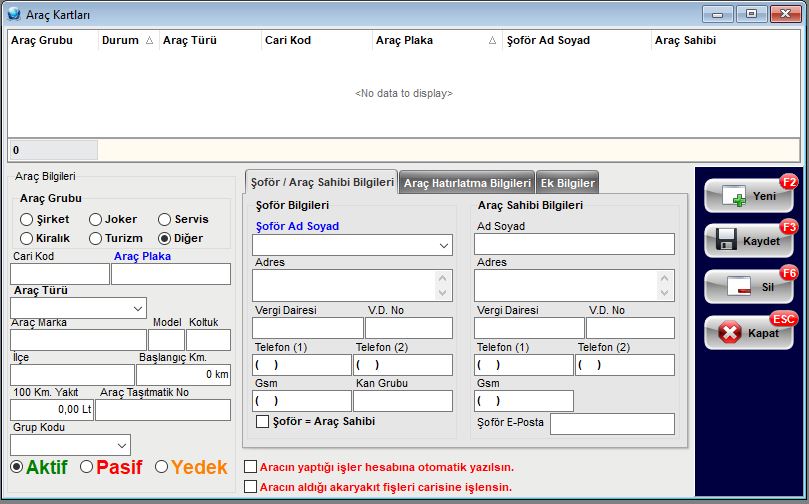
Task: Click the Koltuk input field
Action: [x=208, y=340]
